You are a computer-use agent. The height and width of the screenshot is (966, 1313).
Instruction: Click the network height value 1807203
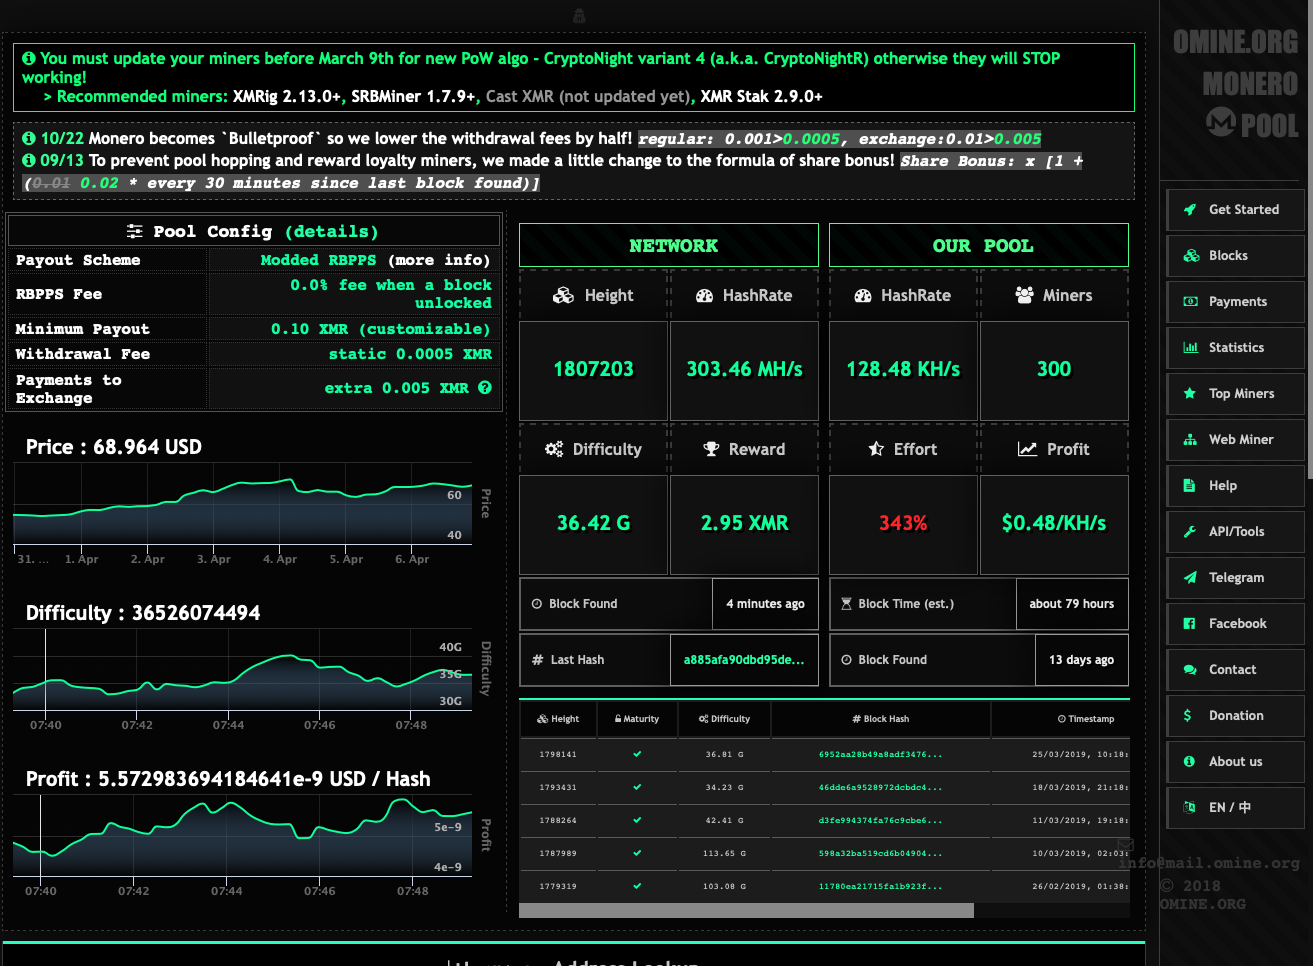tap(594, 369)
